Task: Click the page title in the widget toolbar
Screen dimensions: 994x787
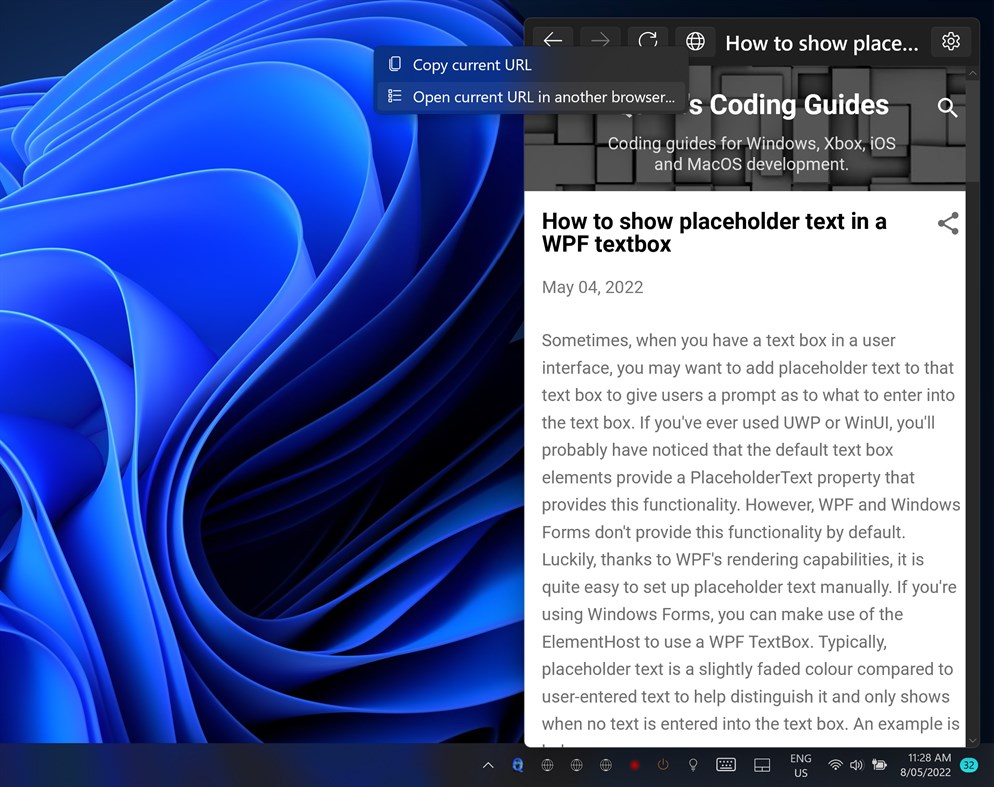Action: coord(821,43)
